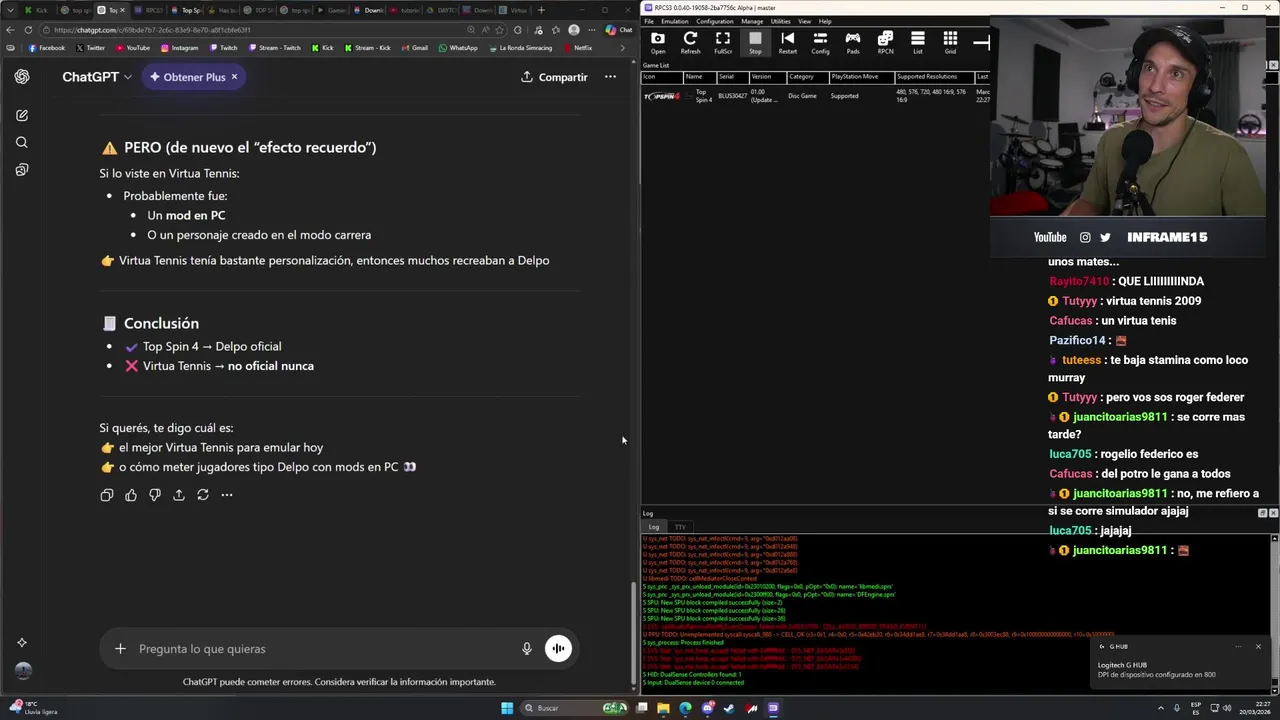Open the Twitch bookmark
The width and height of the screenshot is (1280, 720).
[x=224, y=48]
